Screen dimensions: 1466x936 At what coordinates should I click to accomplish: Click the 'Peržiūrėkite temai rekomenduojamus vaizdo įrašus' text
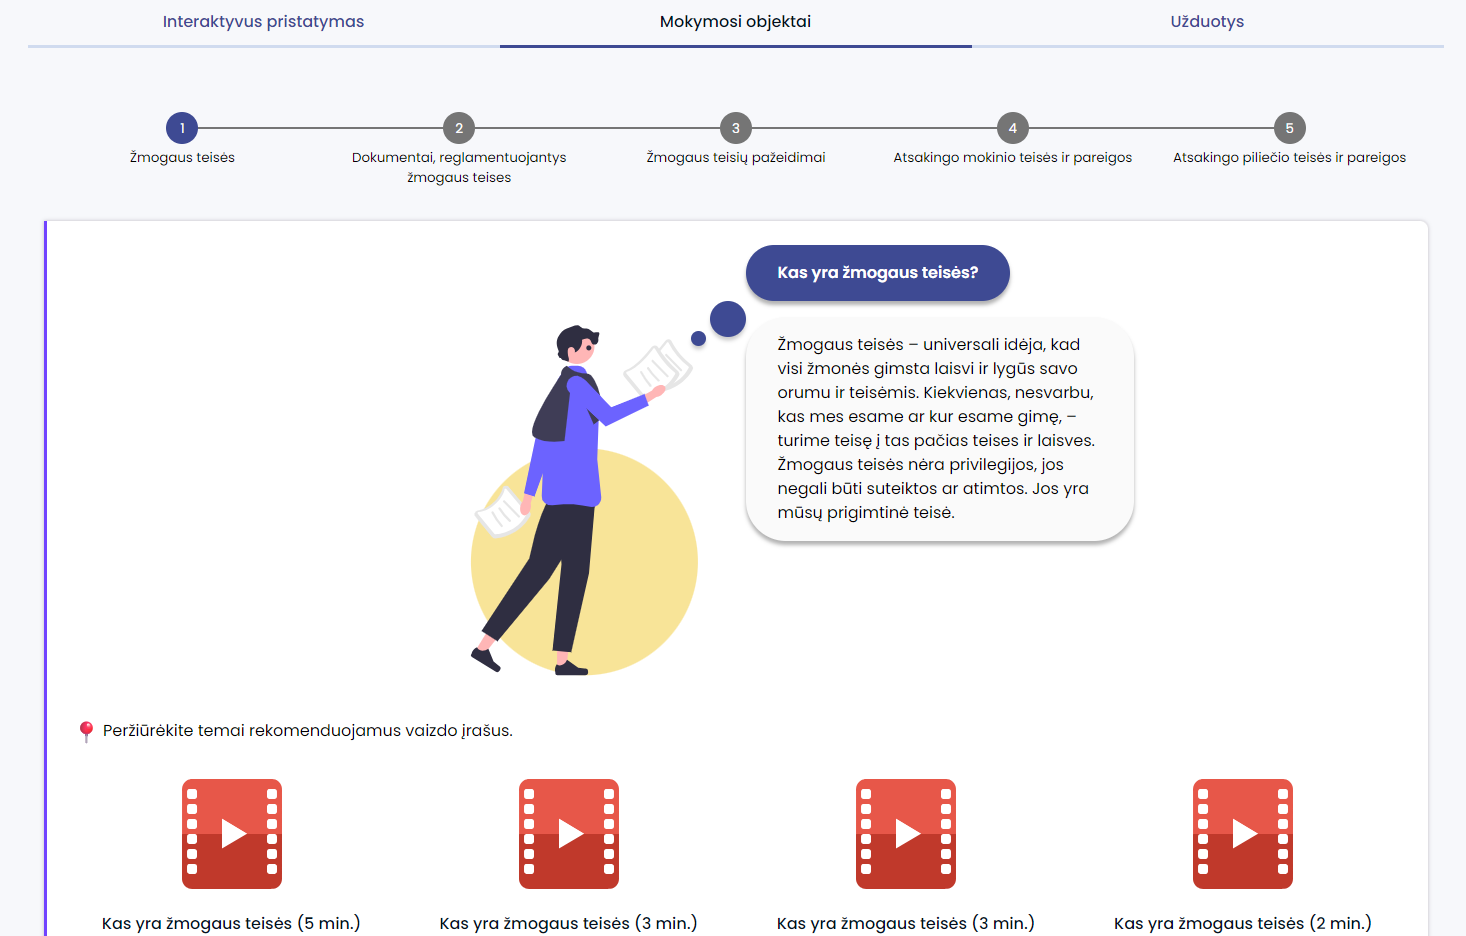tap(308, 731)
